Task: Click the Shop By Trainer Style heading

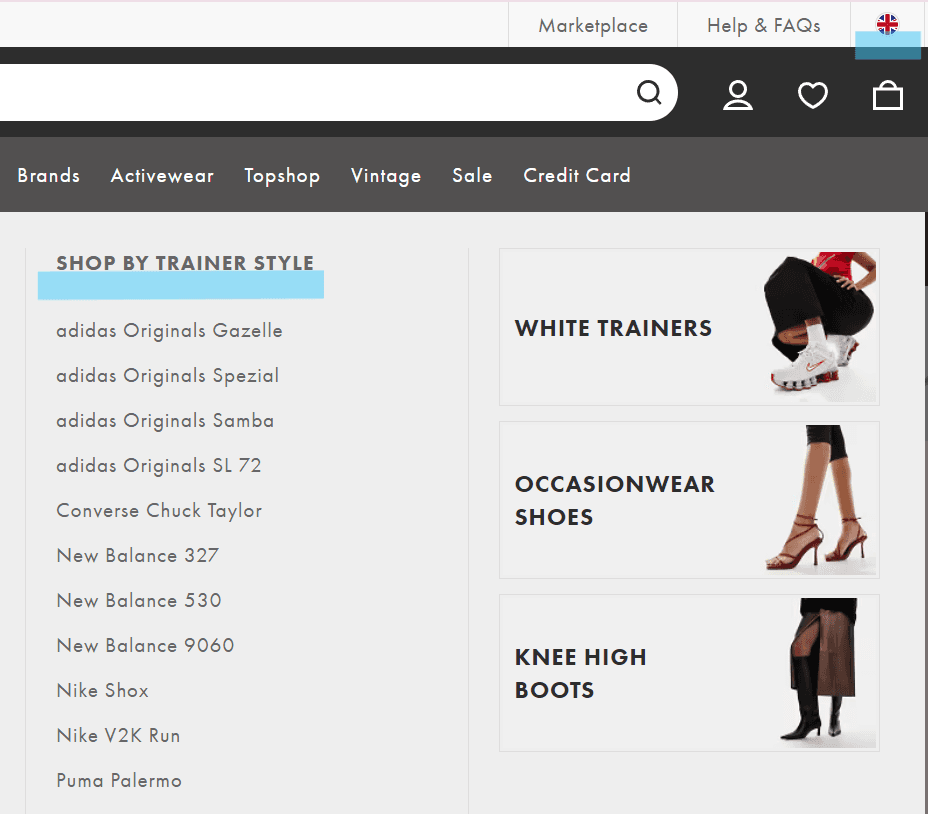Action: (185, 263)
